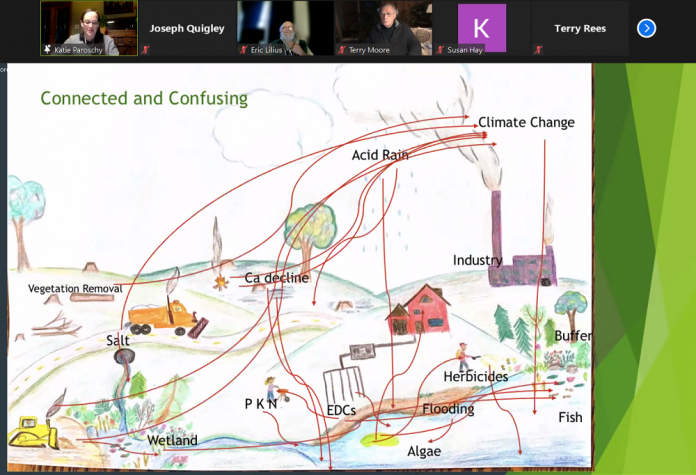Click Terry Rees's muted microphone icon
The image size is (696, 475).
(x=538, y=49)
